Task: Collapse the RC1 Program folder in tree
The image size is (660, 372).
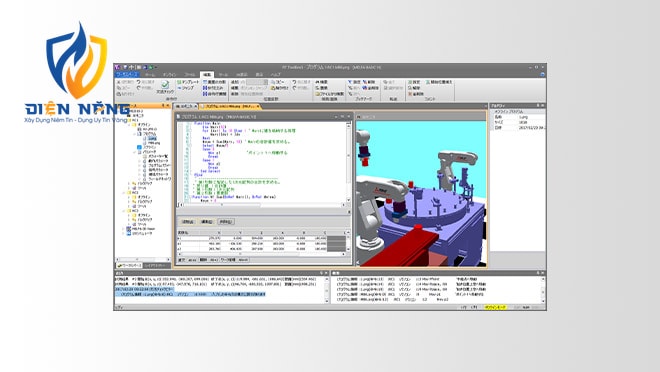Action: point(134,134)
